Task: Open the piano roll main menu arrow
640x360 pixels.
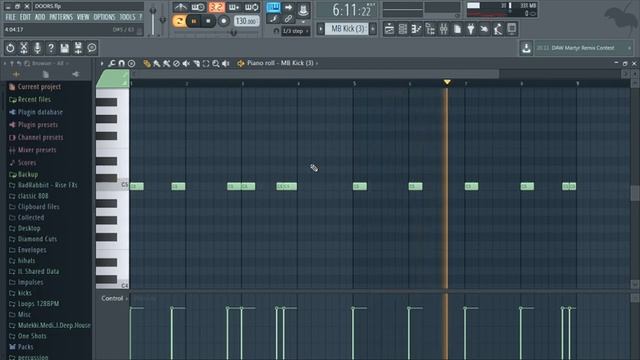Action: (x=102, y=63)
